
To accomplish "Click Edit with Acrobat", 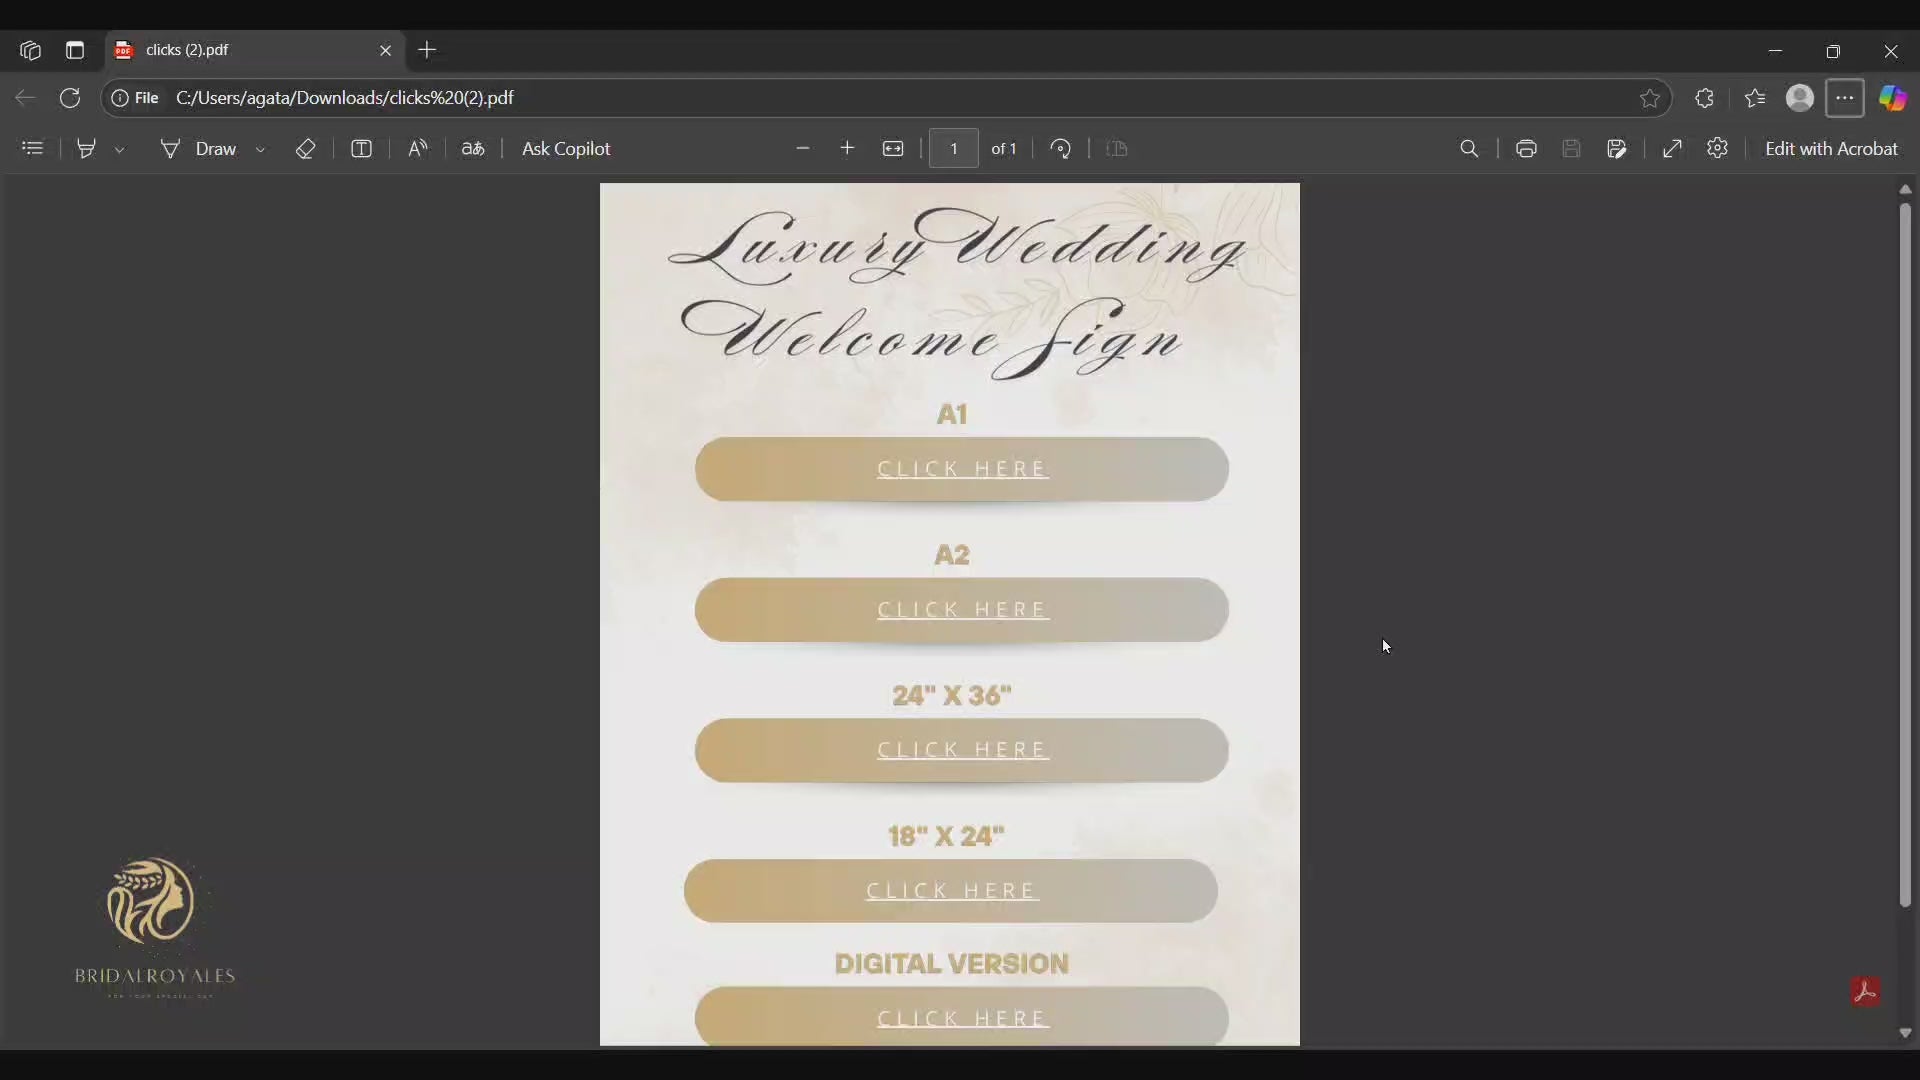I will (x=1831, y=149).
